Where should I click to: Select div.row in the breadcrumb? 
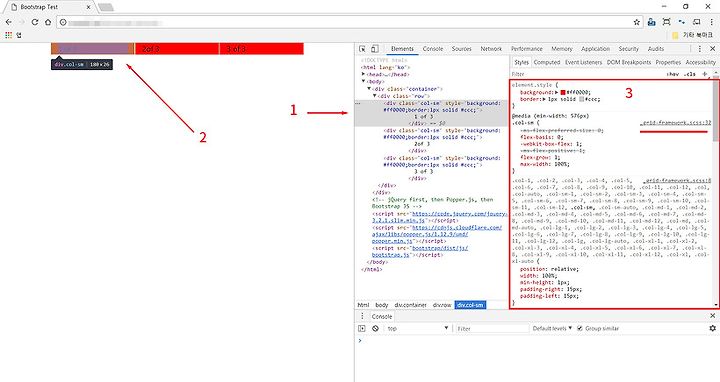coord(442,305)
